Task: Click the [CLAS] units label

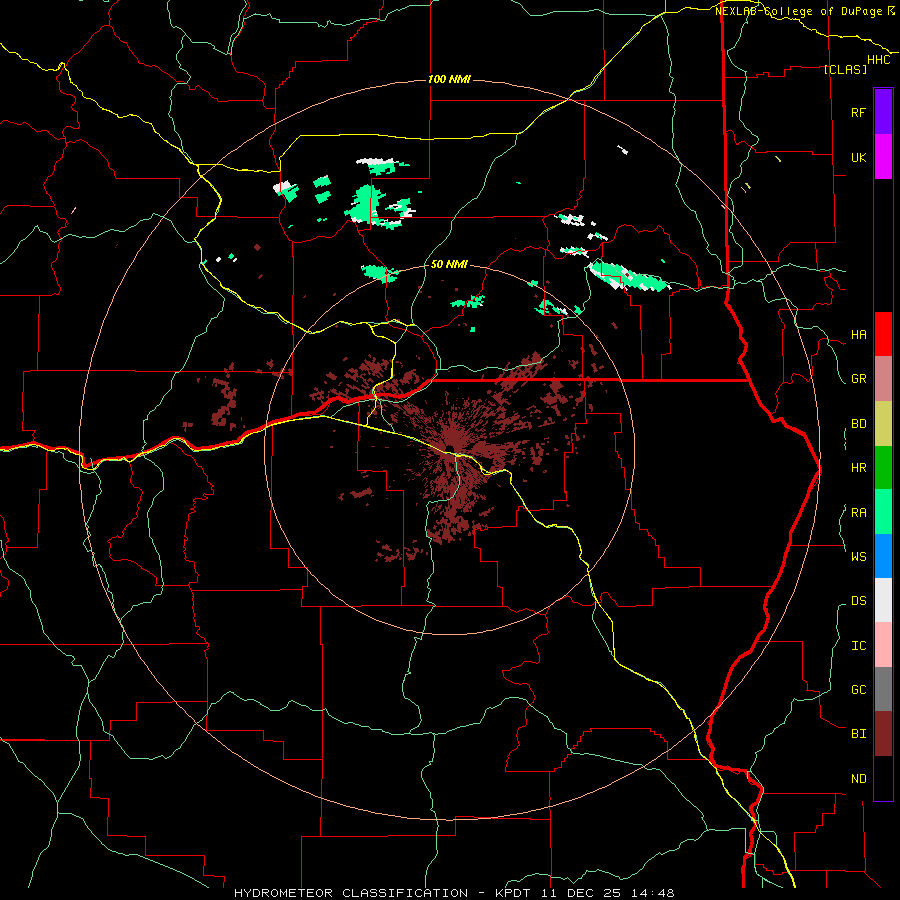Action: [845, 69]
